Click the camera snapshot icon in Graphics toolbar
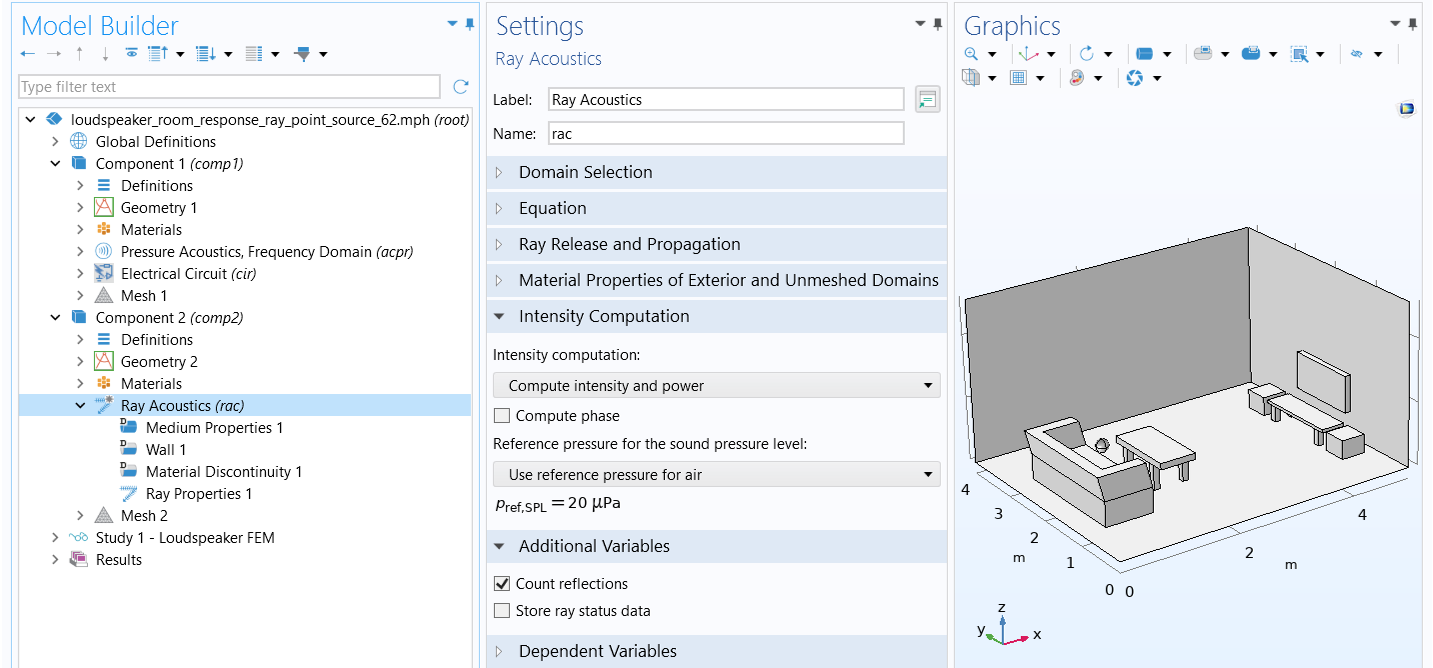The height and width of the screenshot is (668, 1433). [x=1134, y=78]
